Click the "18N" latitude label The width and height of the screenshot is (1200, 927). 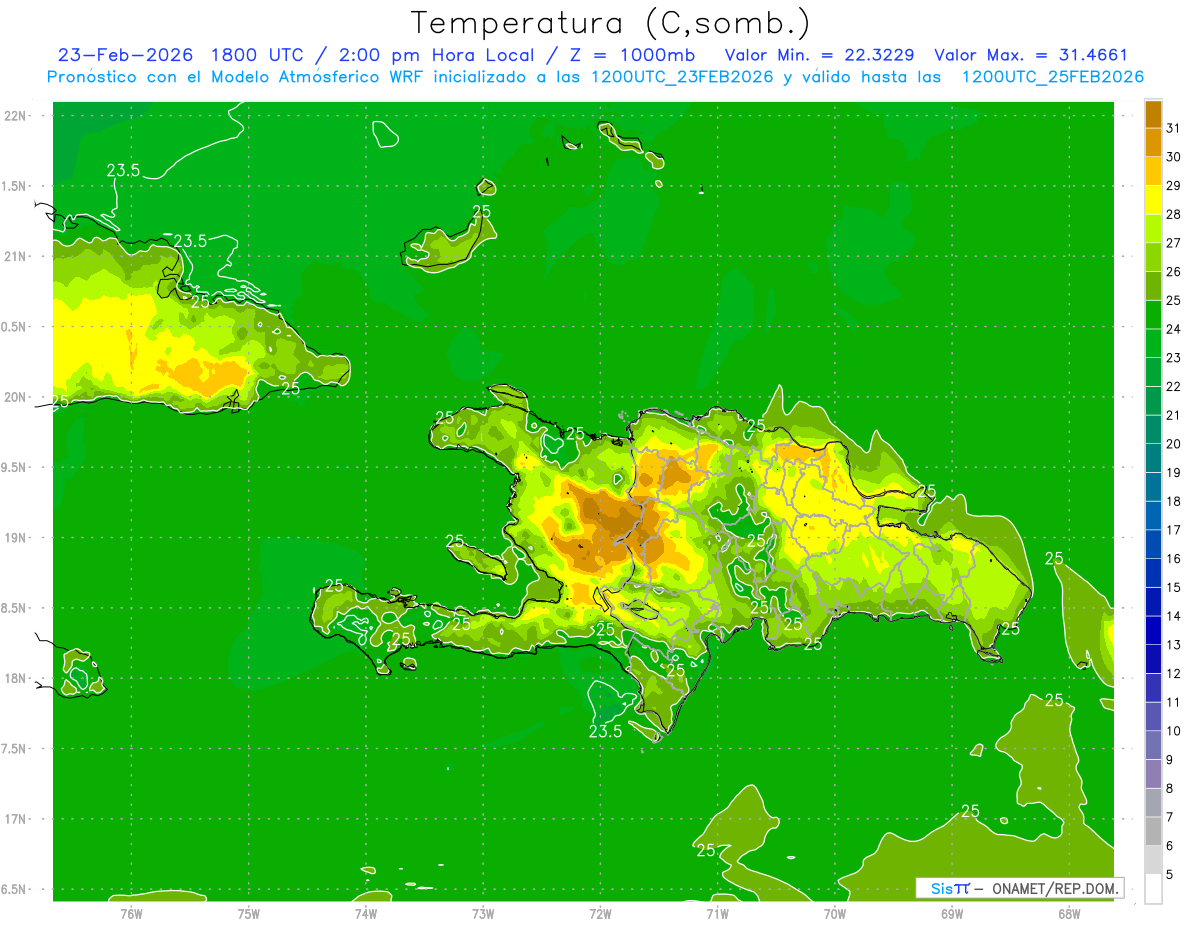tap(16, 678)
